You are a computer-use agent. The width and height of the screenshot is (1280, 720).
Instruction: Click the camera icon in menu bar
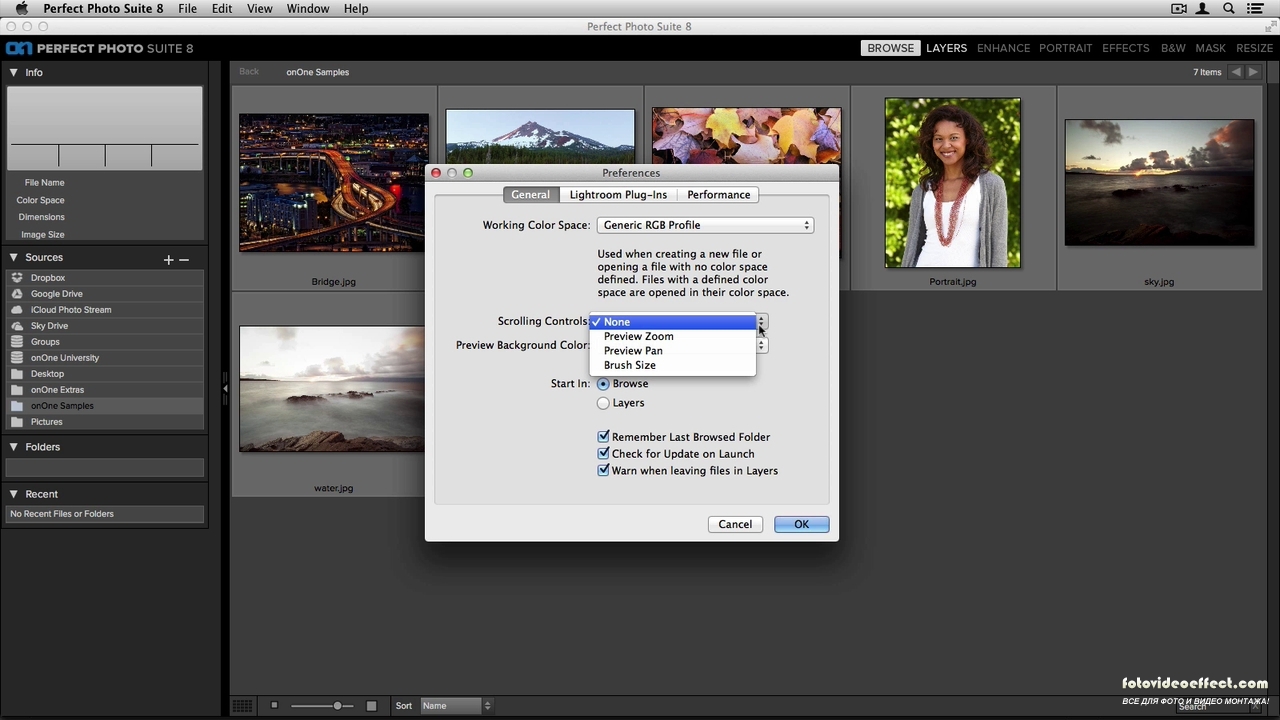coord(1179,9)
